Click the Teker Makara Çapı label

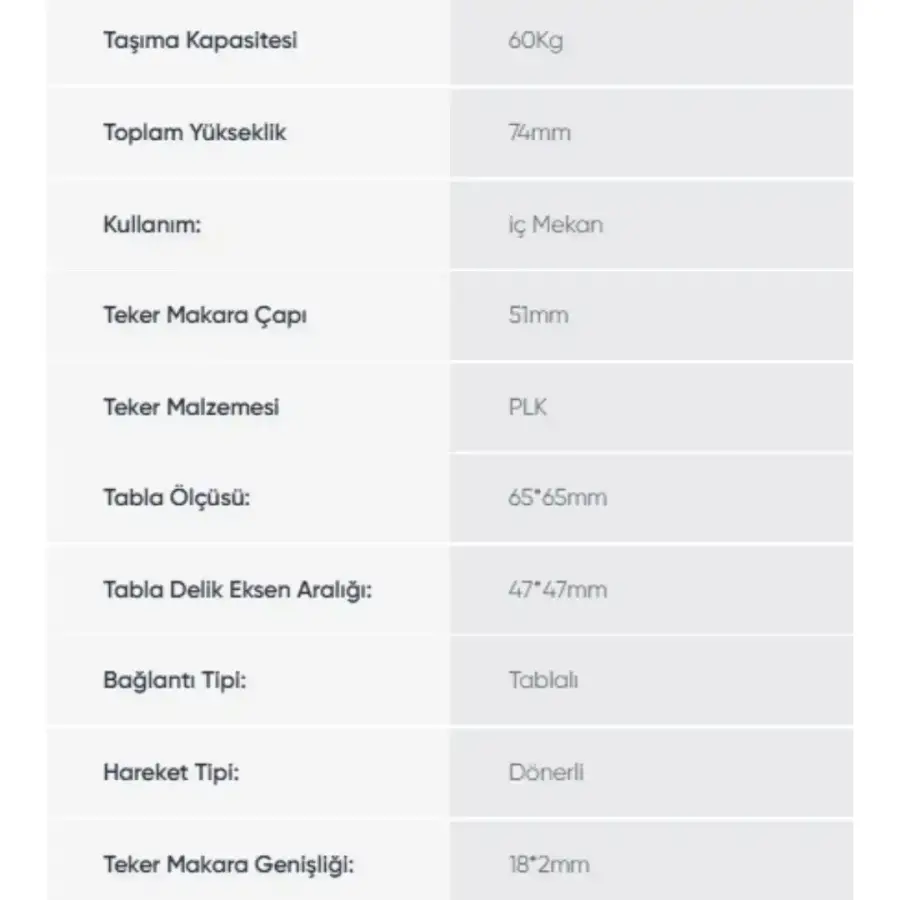[x=205, y=316]
